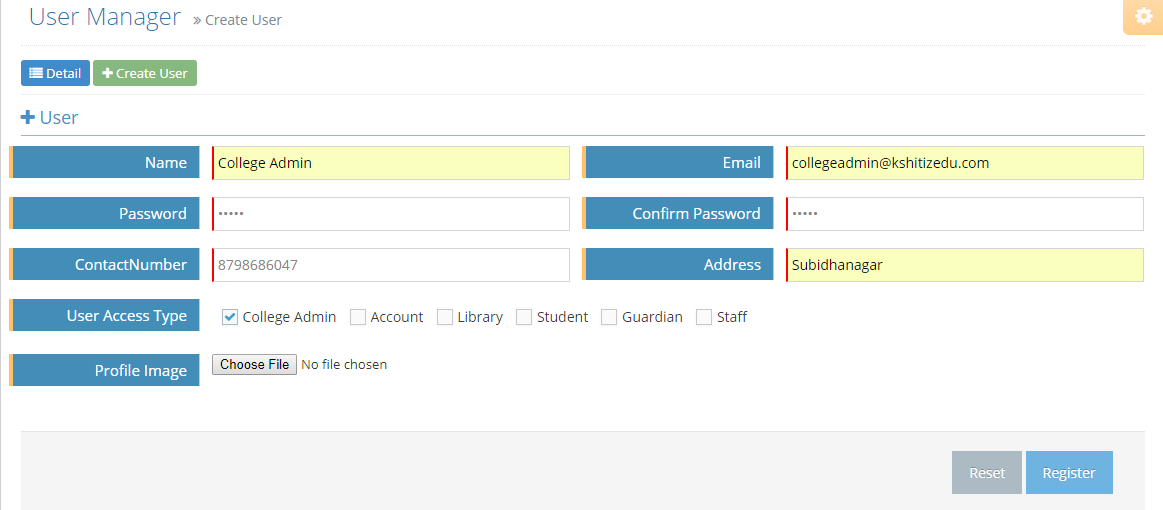Click the green Create User button
The height and width of the screenshot is (510, 1163).
(x=145, y=73)
